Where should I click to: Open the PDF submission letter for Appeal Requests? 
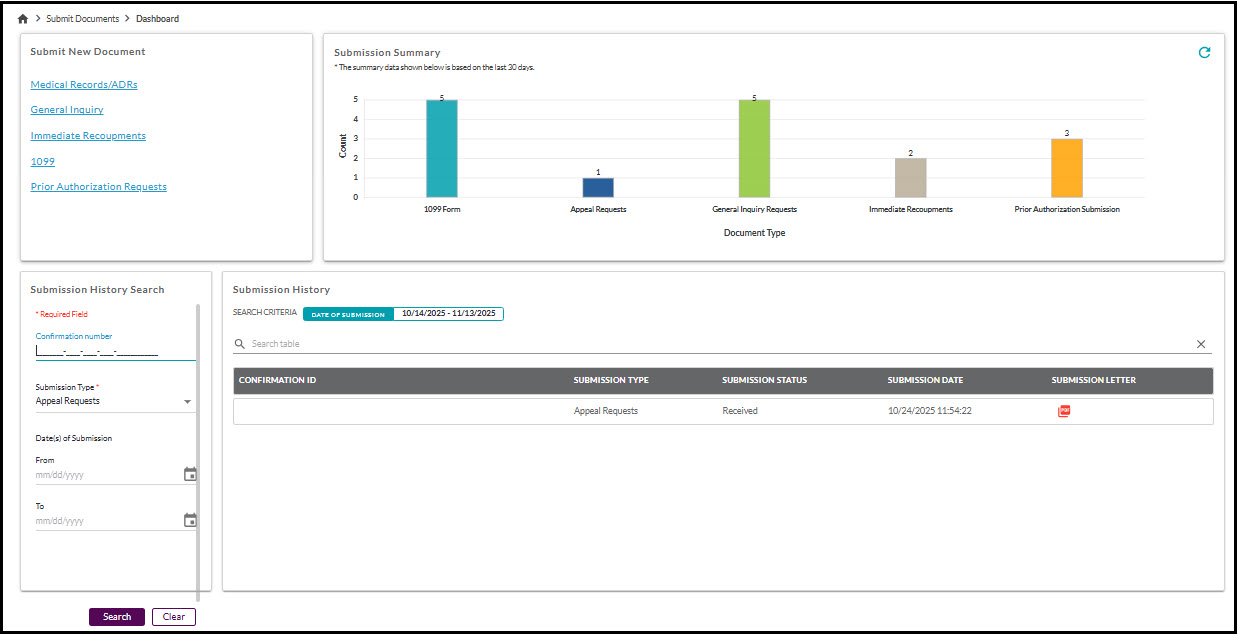[1063, 410]
